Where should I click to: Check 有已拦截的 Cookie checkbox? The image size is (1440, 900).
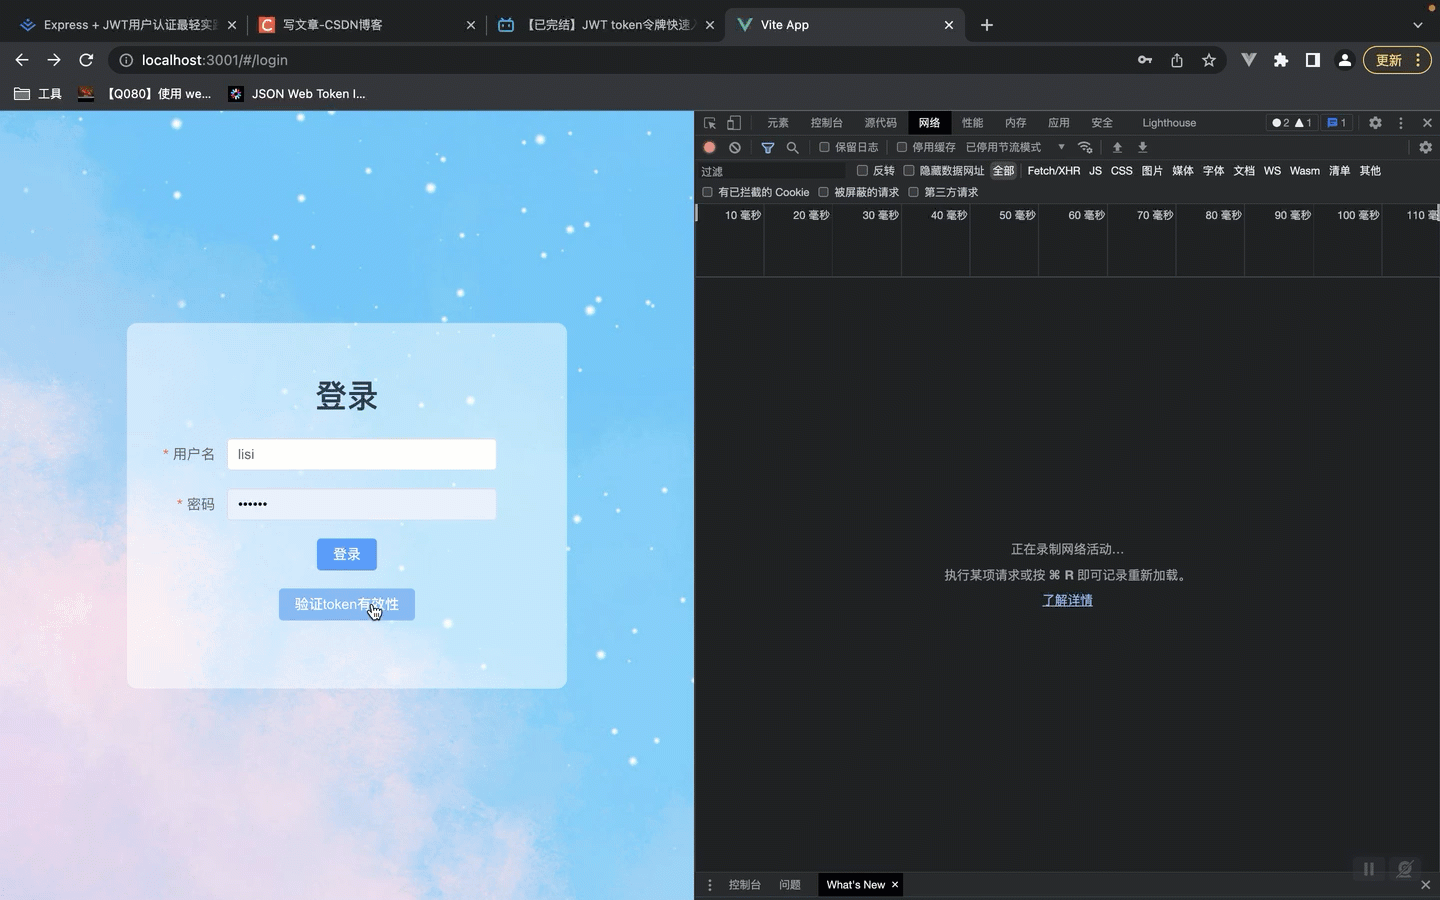click(x=708, y=192)
